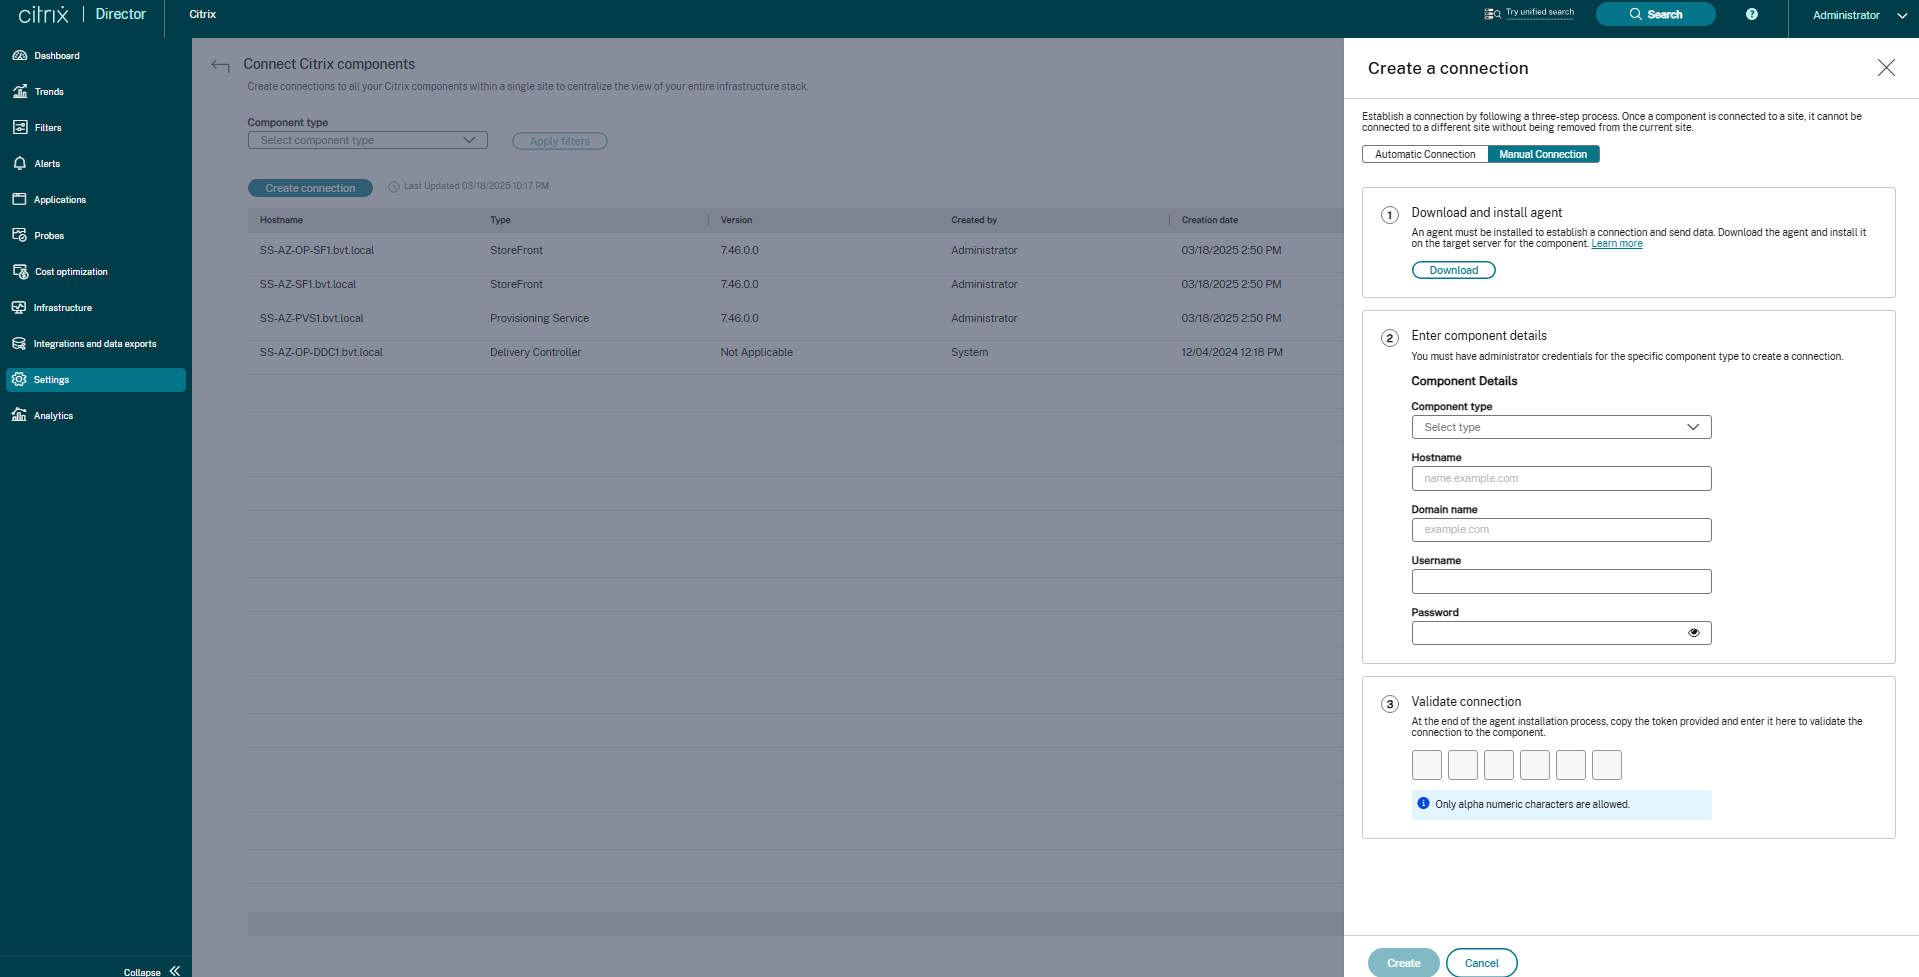Viewport: 1919px width, 977px height.
Task: Open Integrations and data exports menu
Action: tap(94, 344)
